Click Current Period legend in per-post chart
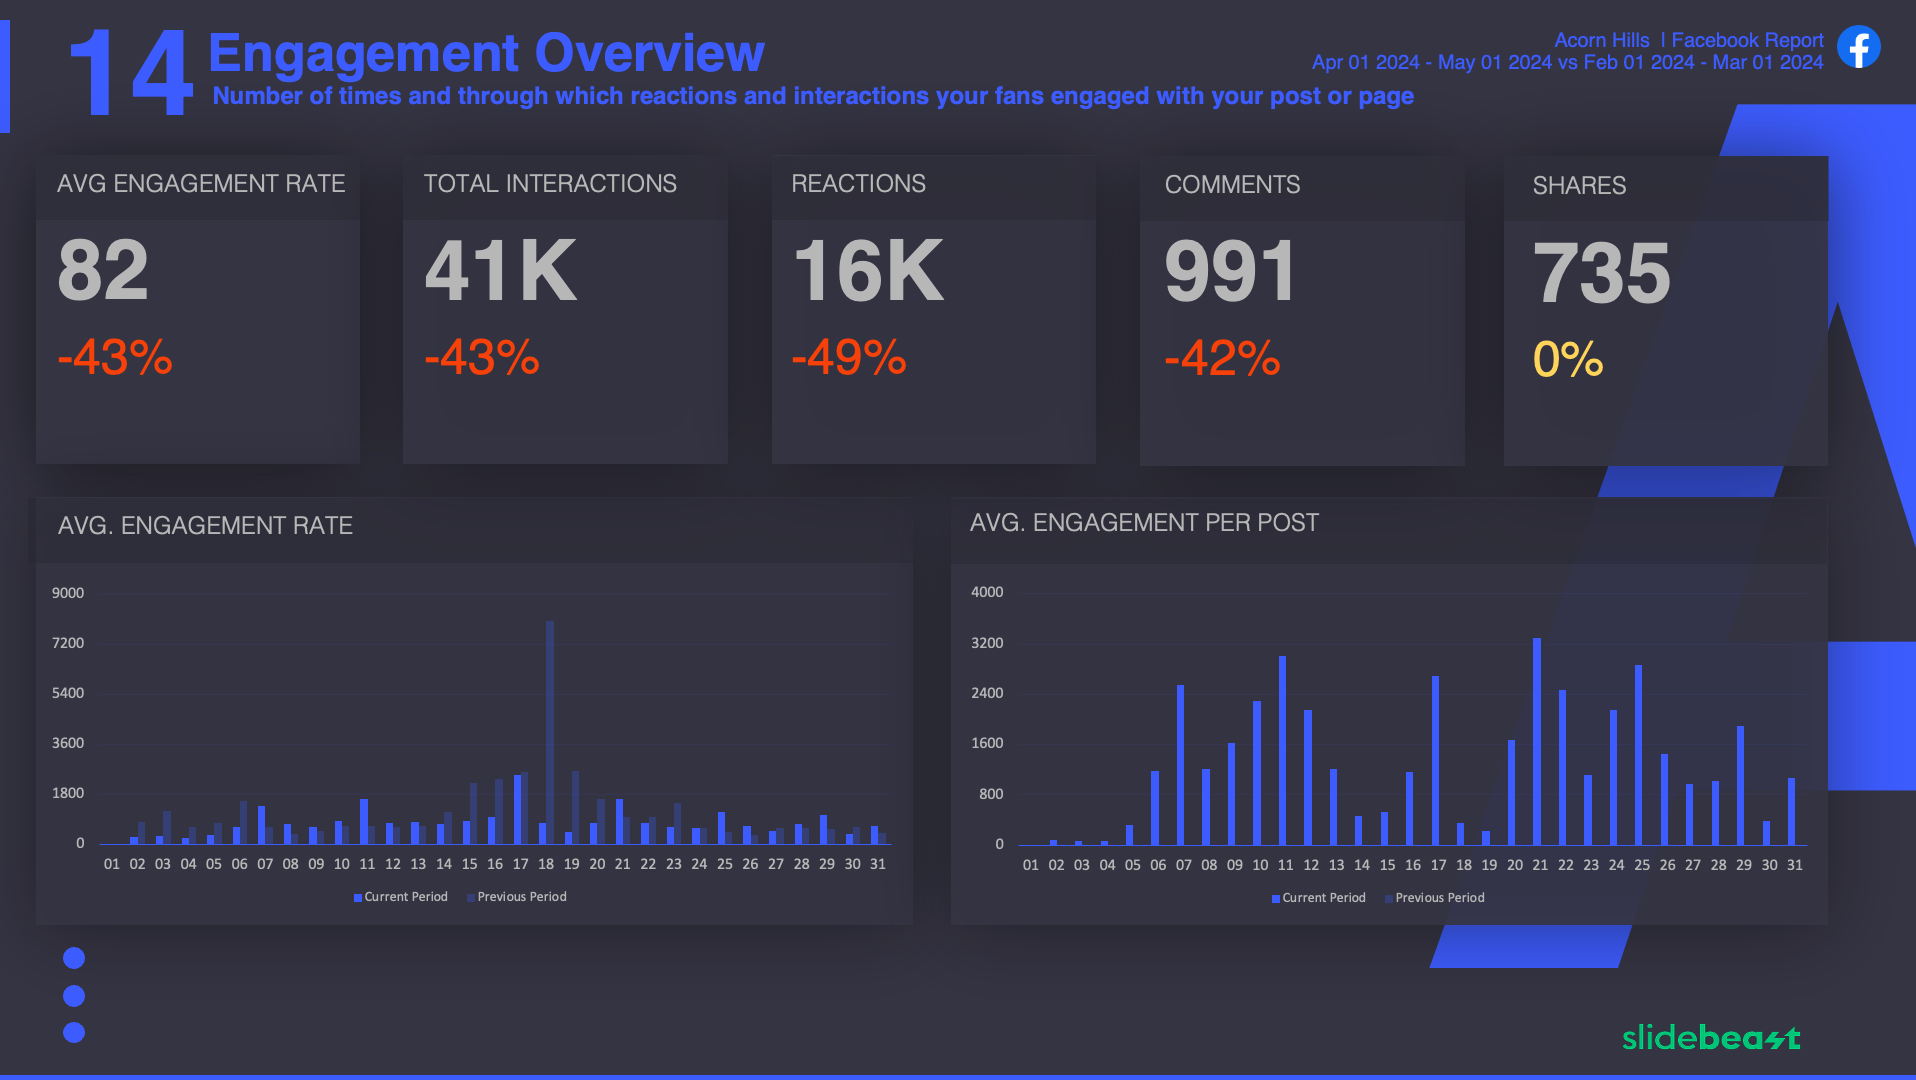The height and width of the screenshot is (1080, 1916). (x=1318, y=898)
